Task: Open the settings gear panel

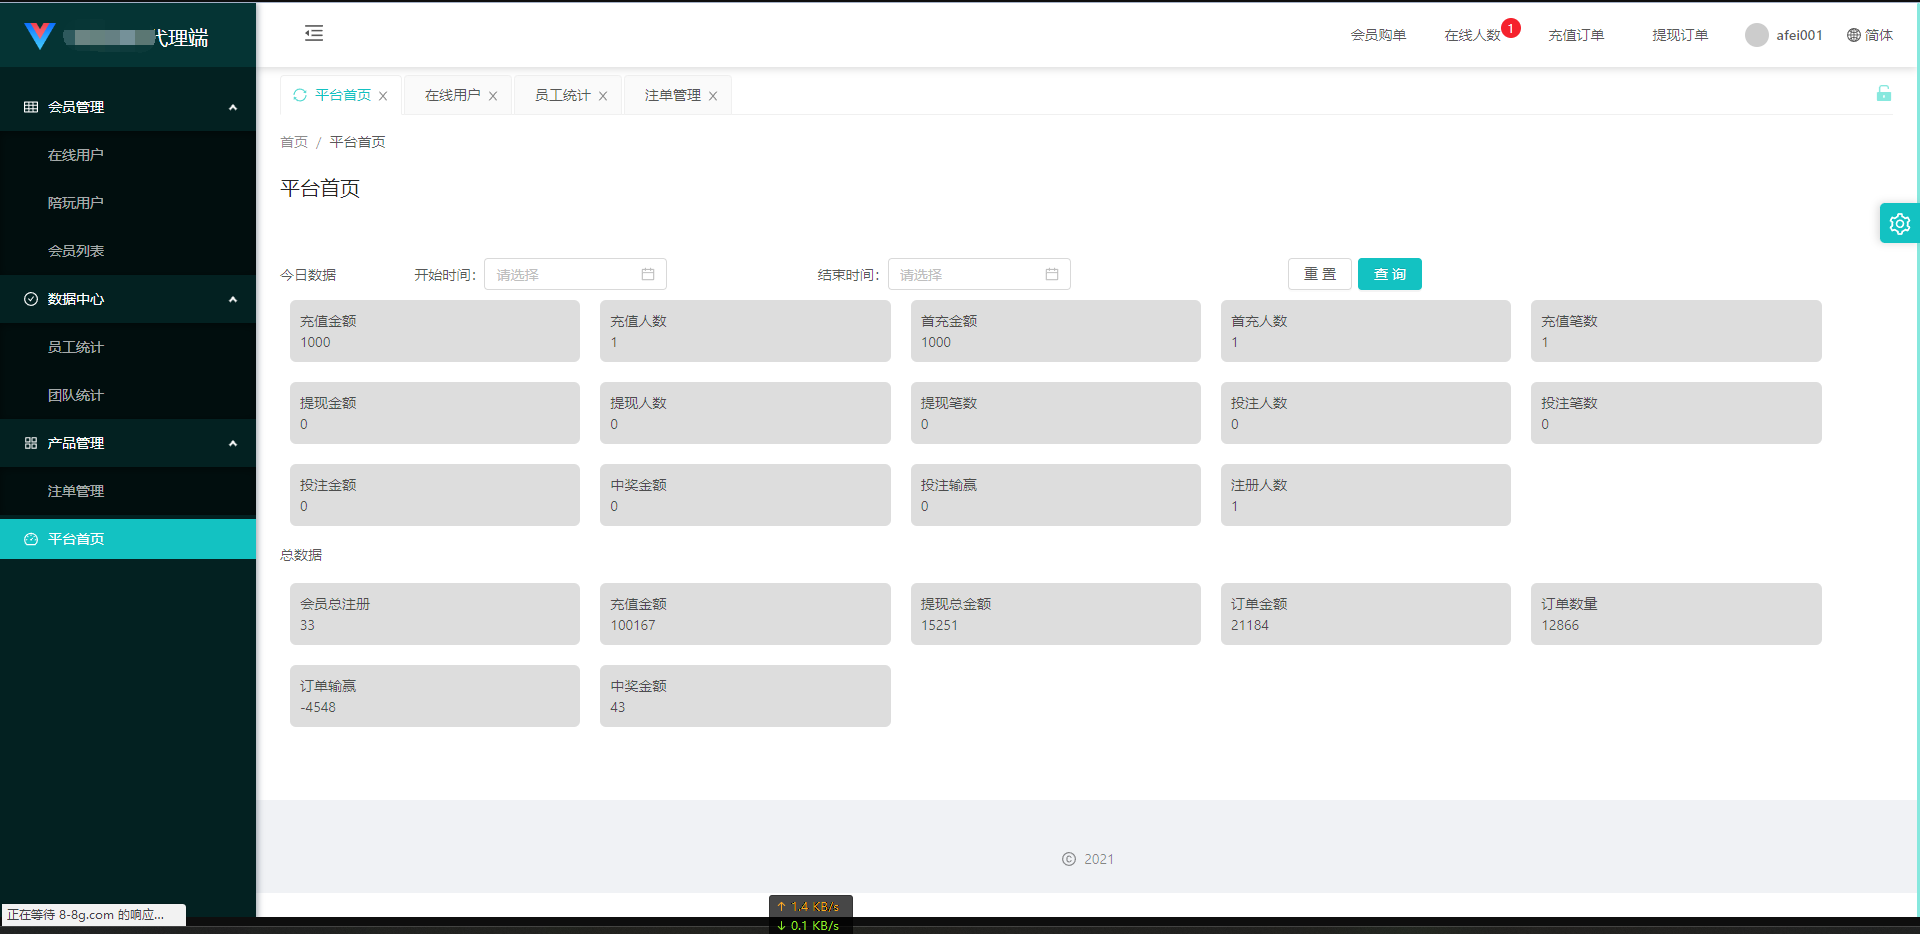Action: pos(1899,224)
